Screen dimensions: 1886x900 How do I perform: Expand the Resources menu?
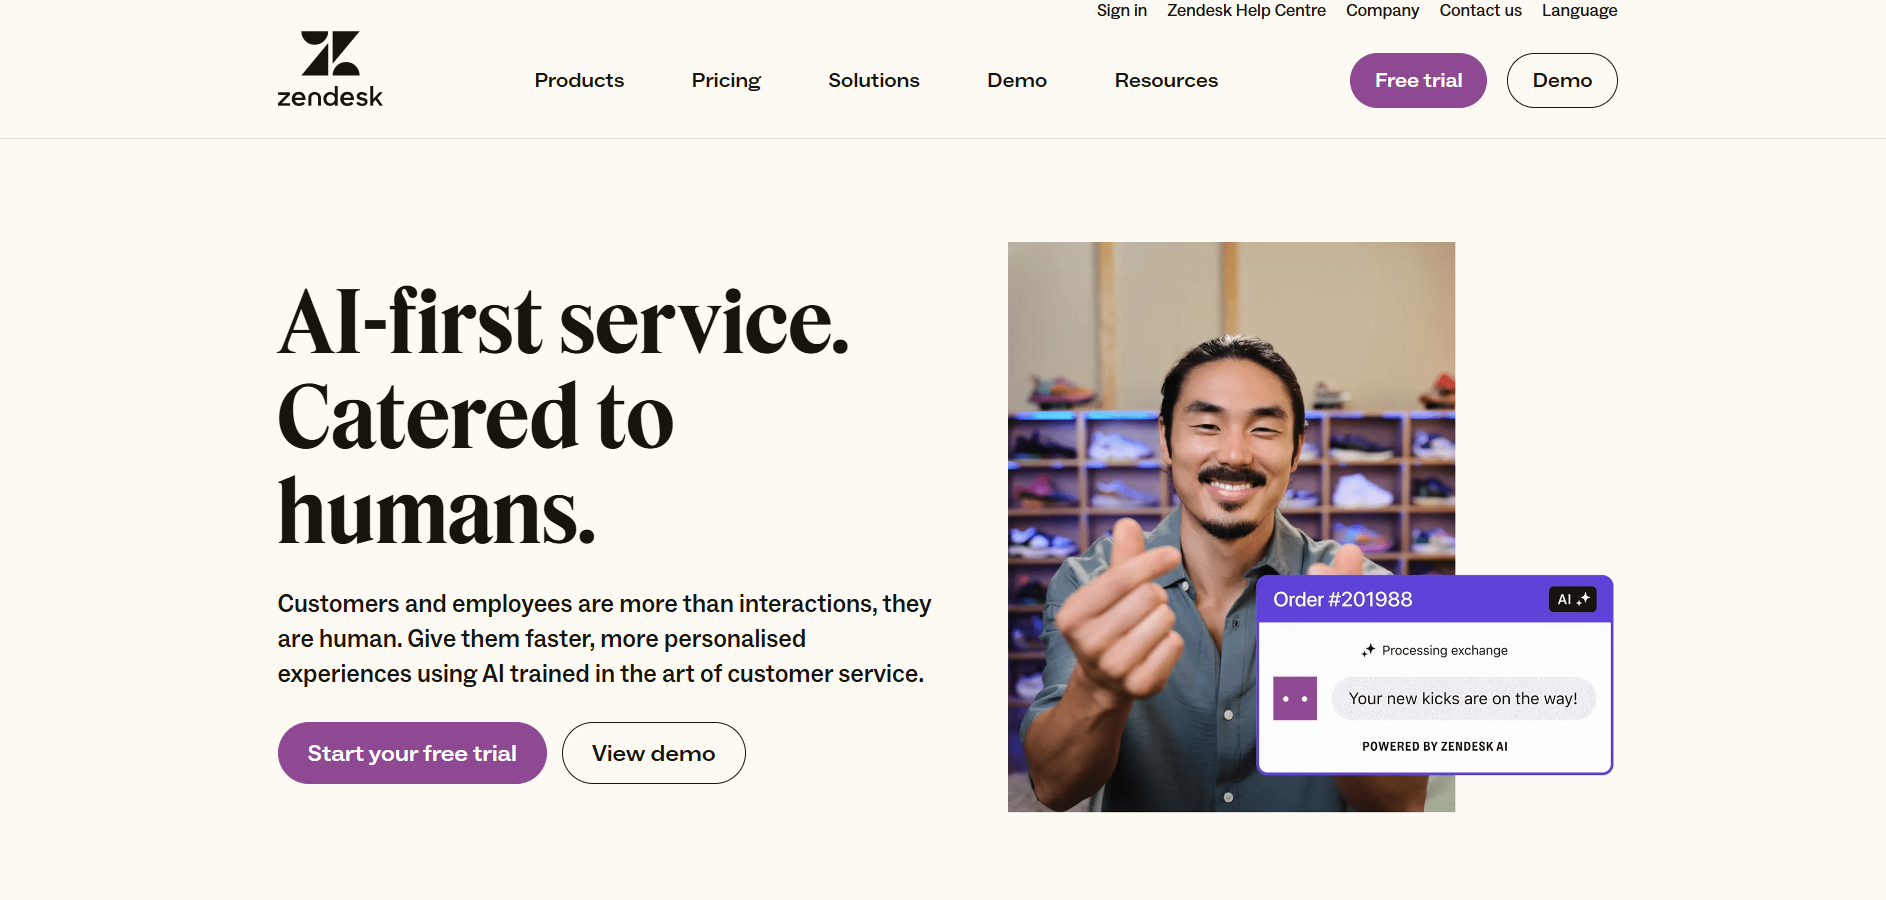click(1166, 80)
